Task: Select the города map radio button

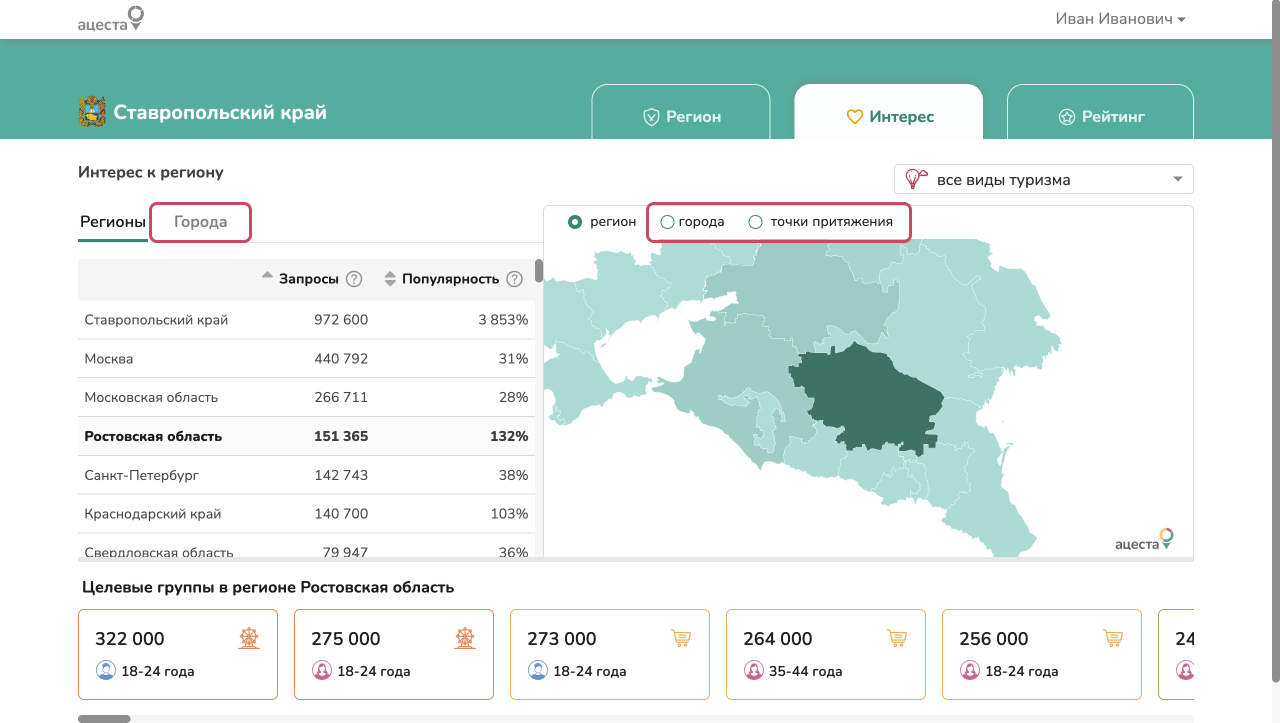Action: click(x=668, y=222)
